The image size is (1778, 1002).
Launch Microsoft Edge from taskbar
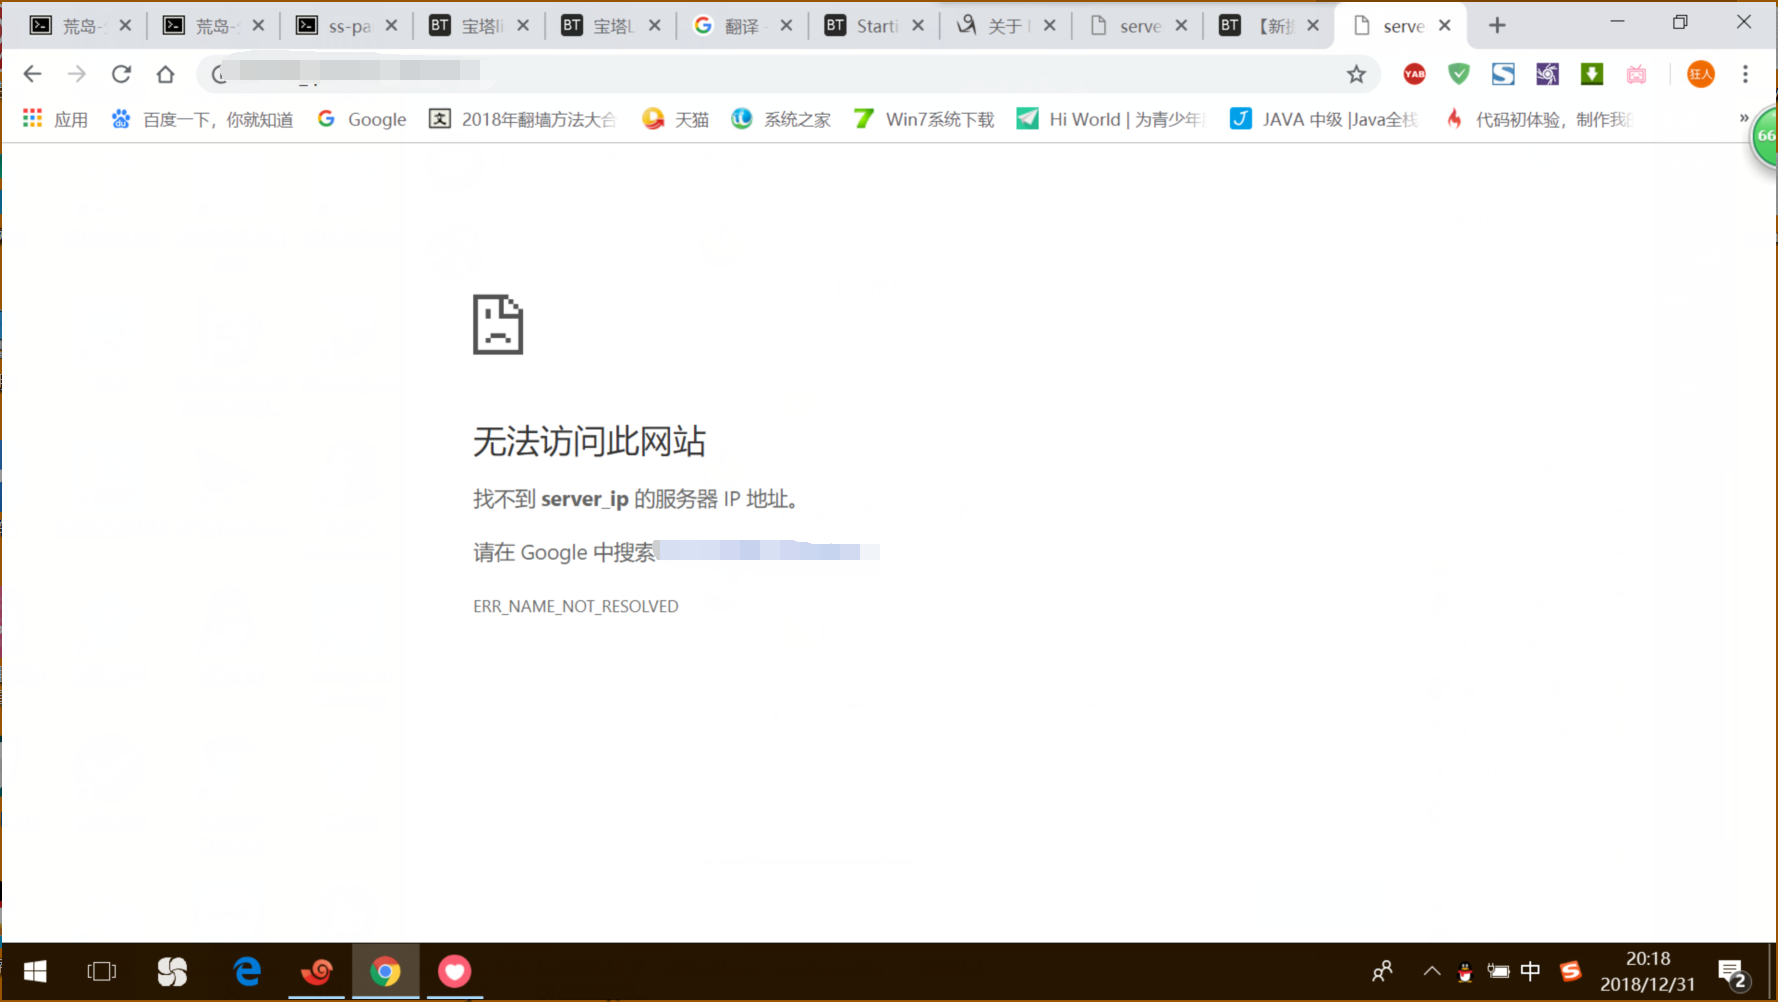point(246,971)
